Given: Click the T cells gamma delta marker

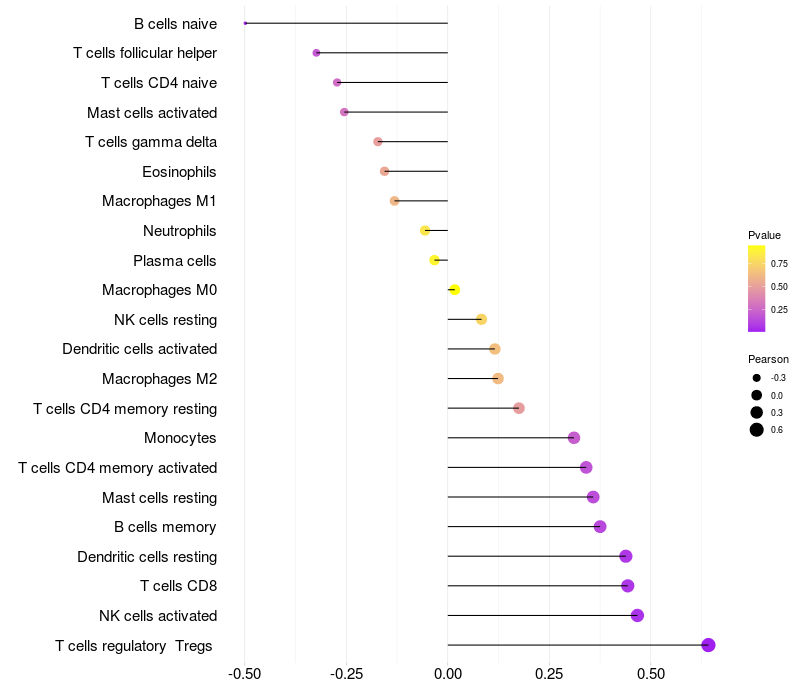Looking at the screenshot, I should pyautogui.click(x=378, y=141).
